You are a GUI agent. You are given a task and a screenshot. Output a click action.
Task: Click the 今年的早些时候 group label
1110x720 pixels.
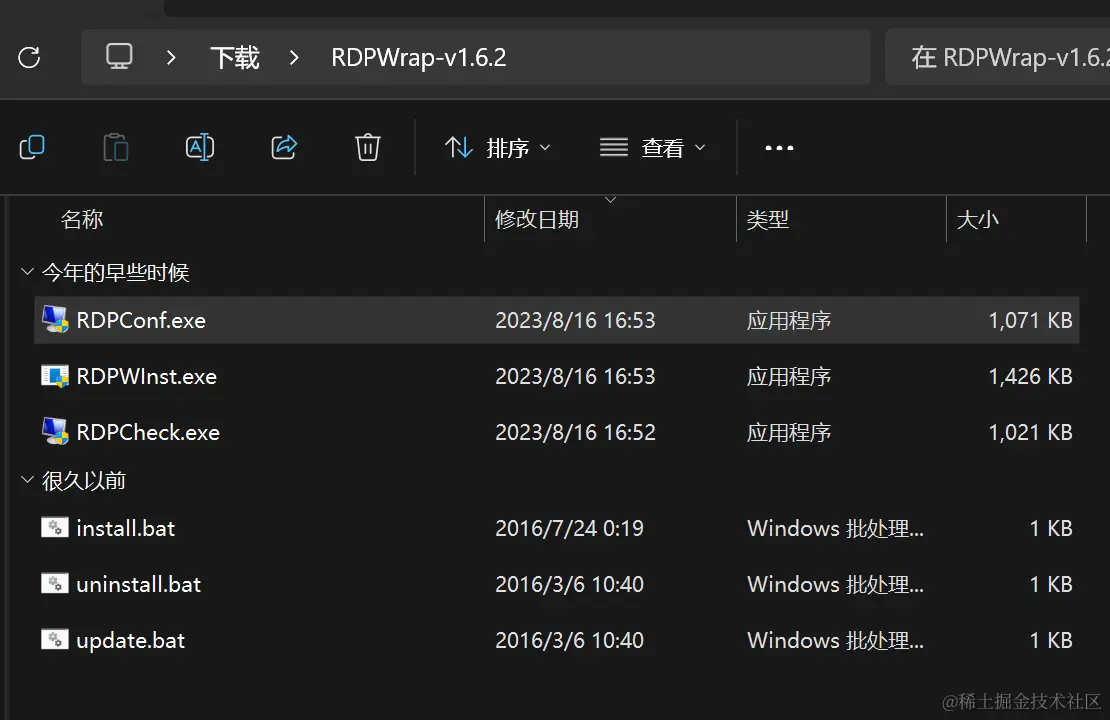(115, 273)
